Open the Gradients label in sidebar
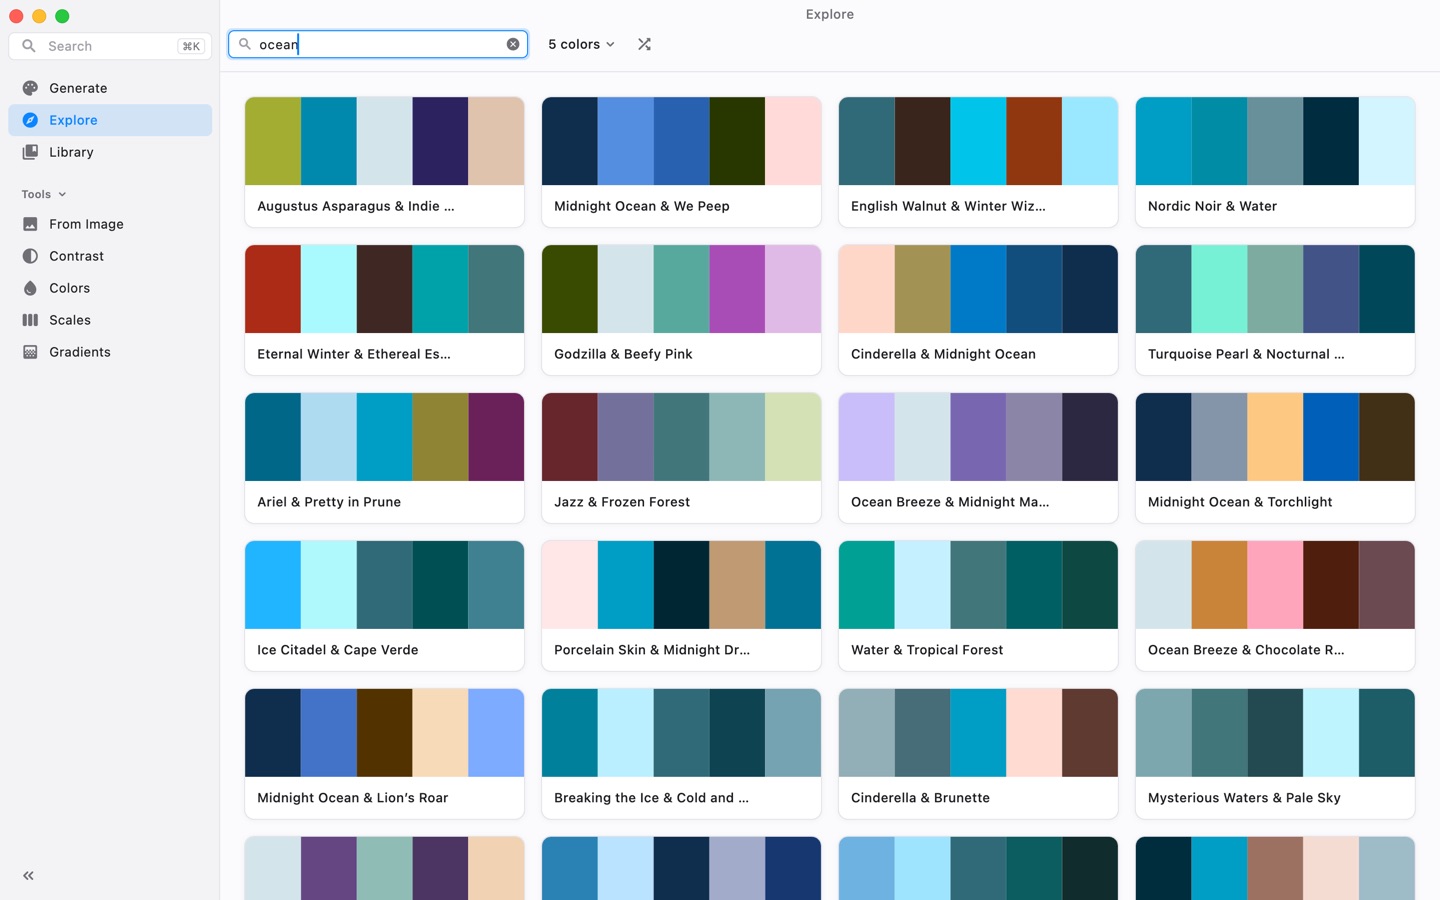Image resolution: width=1440 pixels, height=900 pixels. [x=80, y=352]
